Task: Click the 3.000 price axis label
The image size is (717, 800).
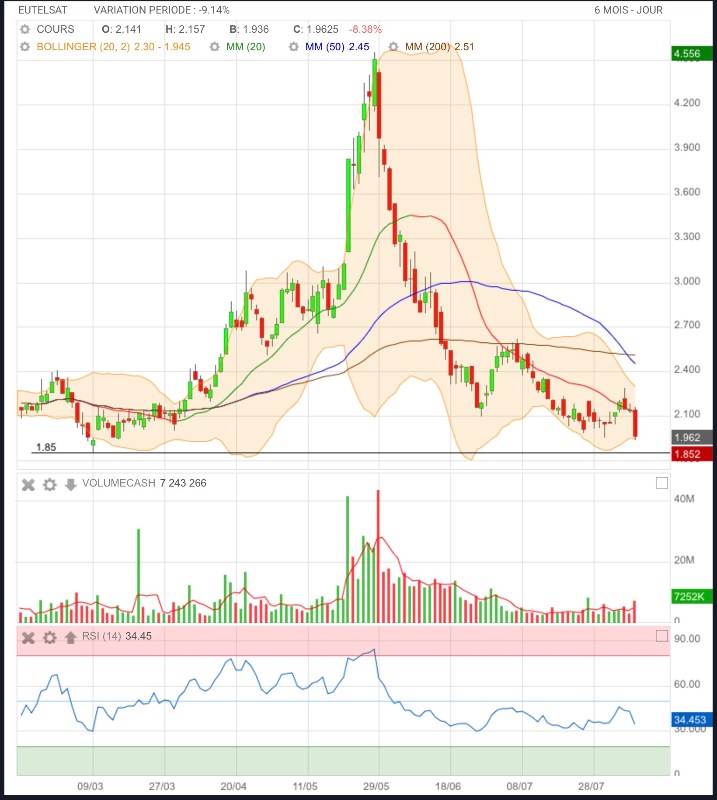Action: (x=687, y=281)
